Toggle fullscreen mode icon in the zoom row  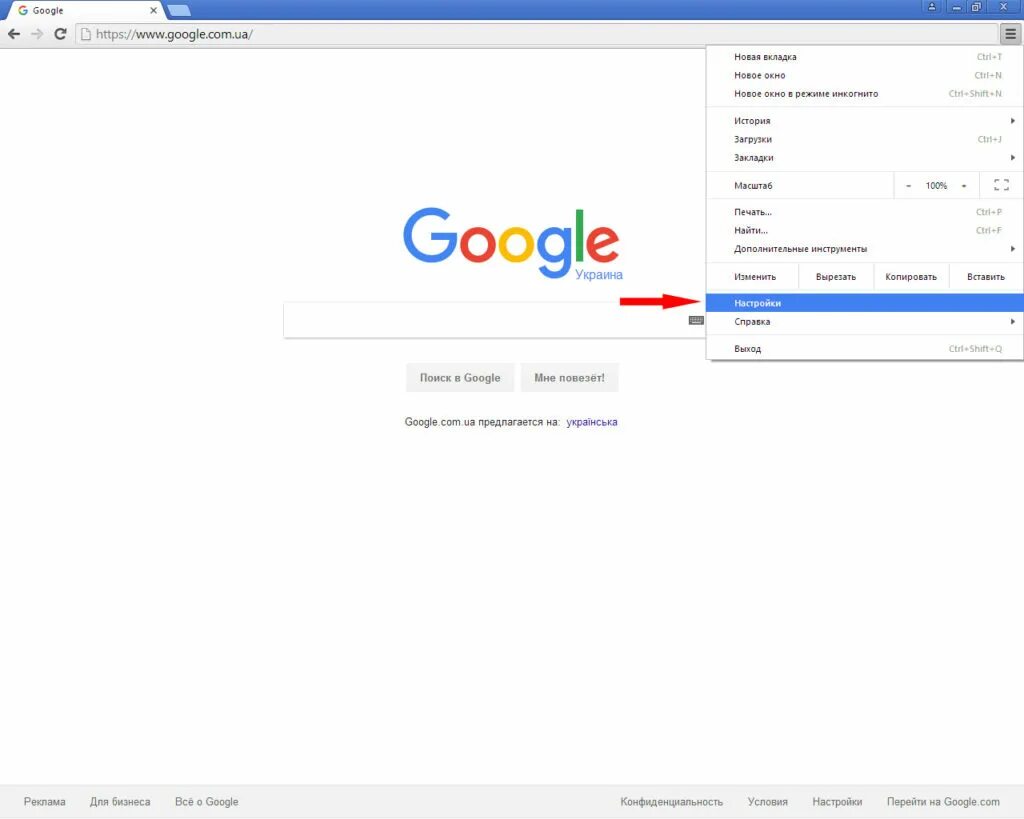(x=1001, y=185)
